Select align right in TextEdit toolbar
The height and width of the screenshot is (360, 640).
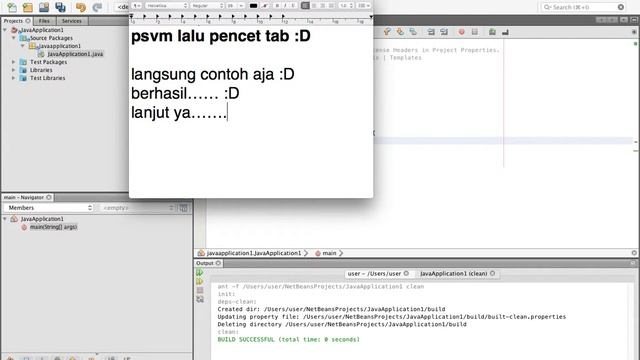323,6
